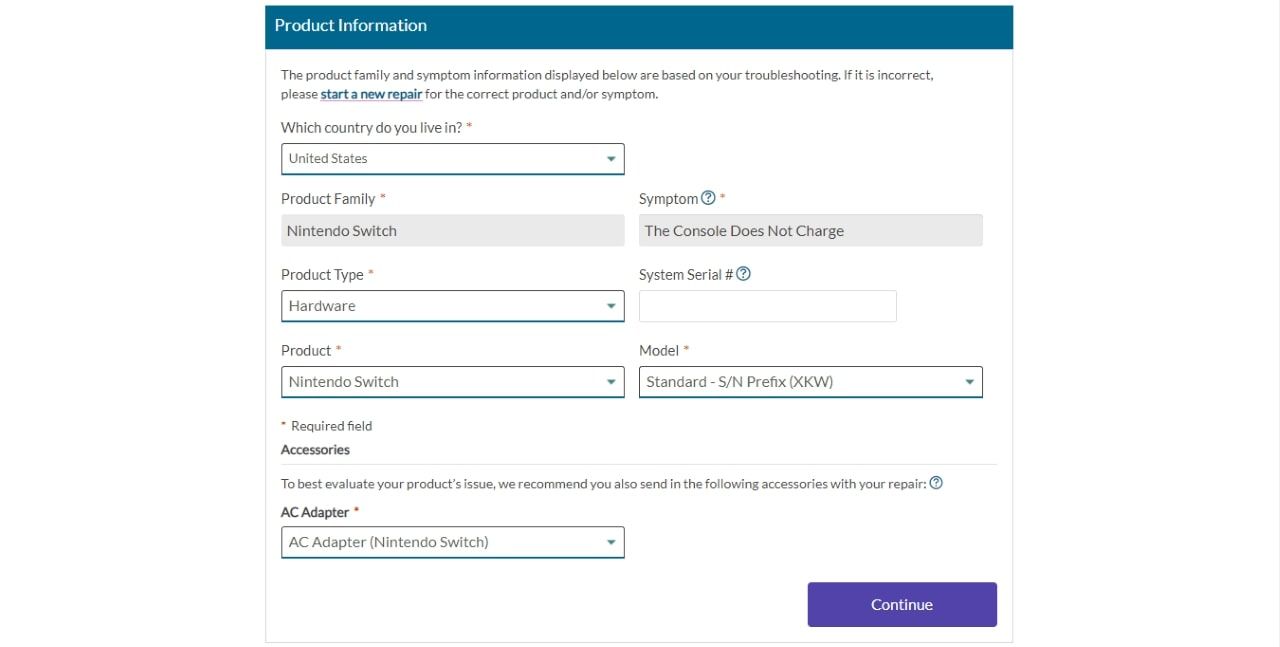Follow the "start a new repair" link

(x=371, y=94)
